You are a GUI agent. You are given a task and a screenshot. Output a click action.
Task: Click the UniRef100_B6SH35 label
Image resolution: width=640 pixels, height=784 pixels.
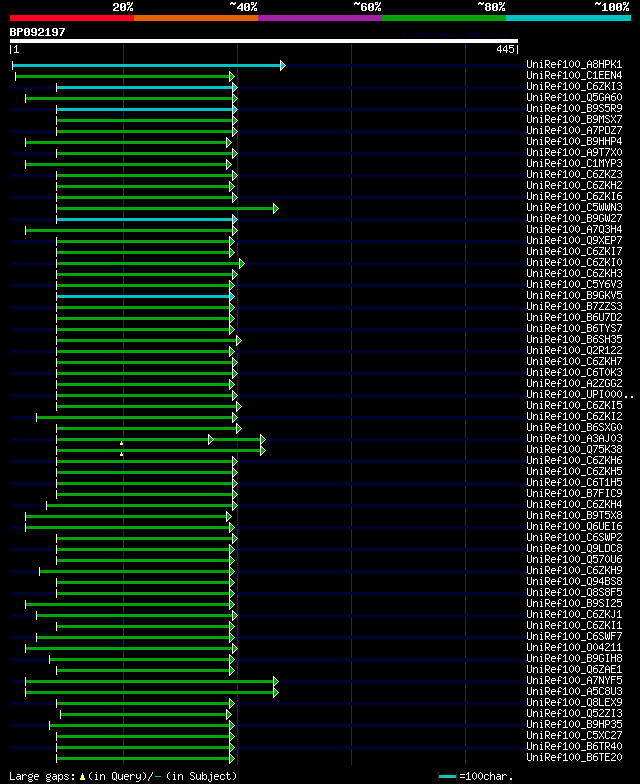coord(574,340)
